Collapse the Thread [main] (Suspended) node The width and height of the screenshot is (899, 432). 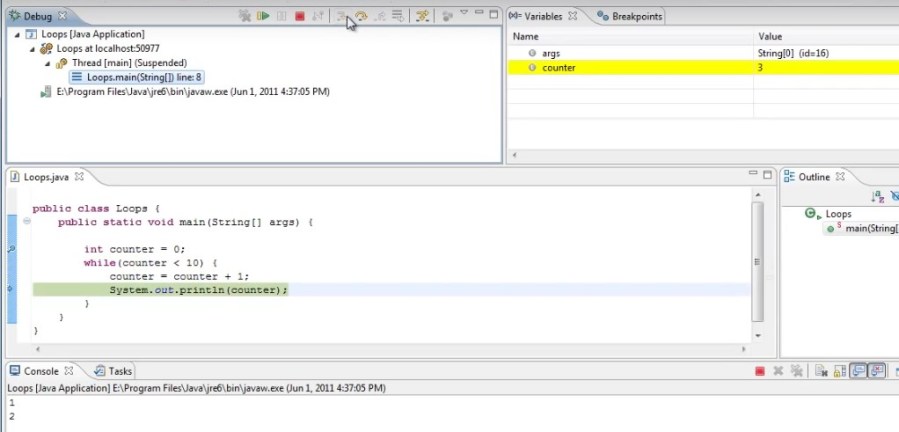coord(48,63)
